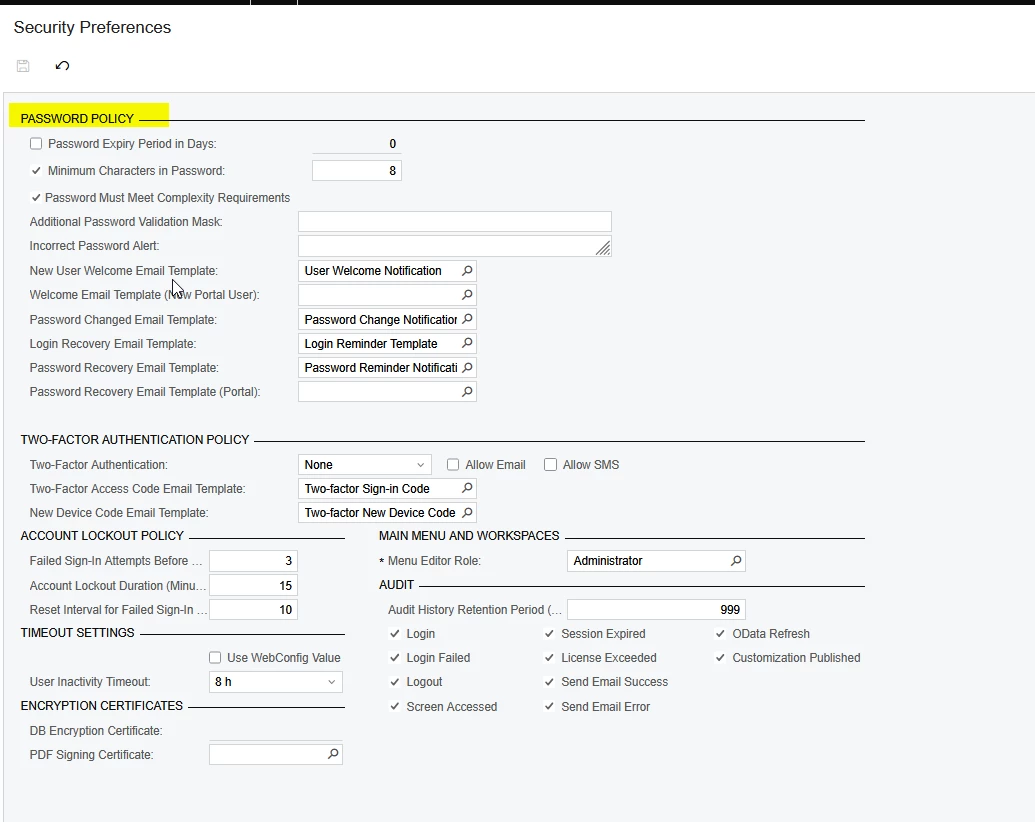Open lookup for PDF Signing Certificate
The height and width of the screenshot is (822, 1035).
333,754
